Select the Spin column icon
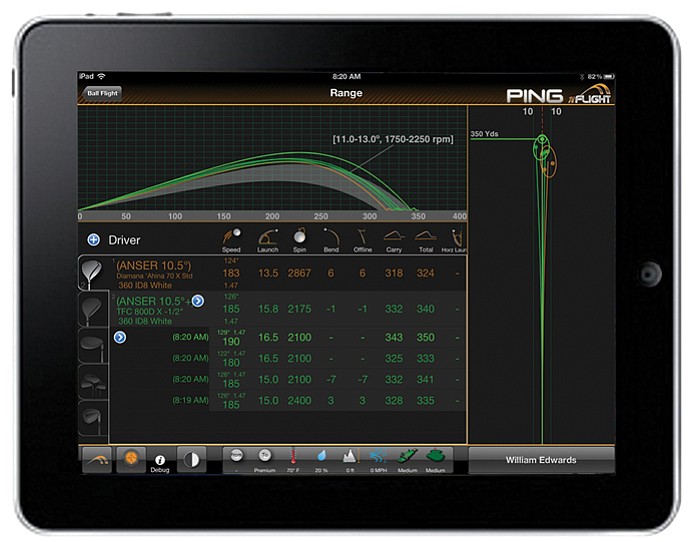The width and height of the screenshot is (690, 542). coord(299,240)
